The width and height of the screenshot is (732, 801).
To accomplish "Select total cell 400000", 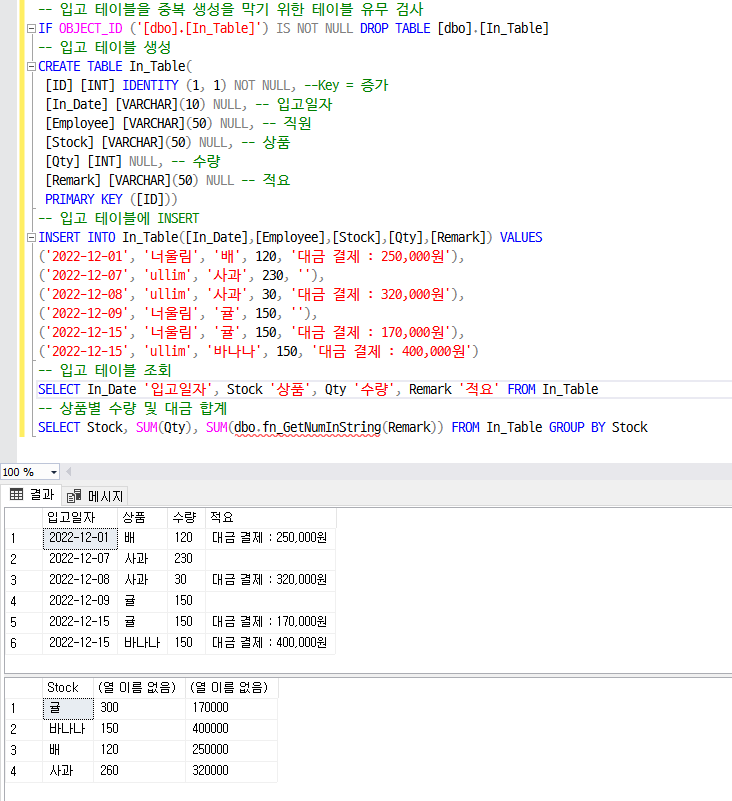I will [232, 729].
